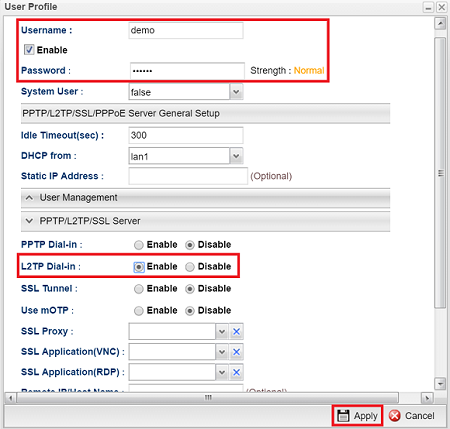Cancel the user profile changes
This screenshot has width=450, height=429.
click(x=412, y=416)
